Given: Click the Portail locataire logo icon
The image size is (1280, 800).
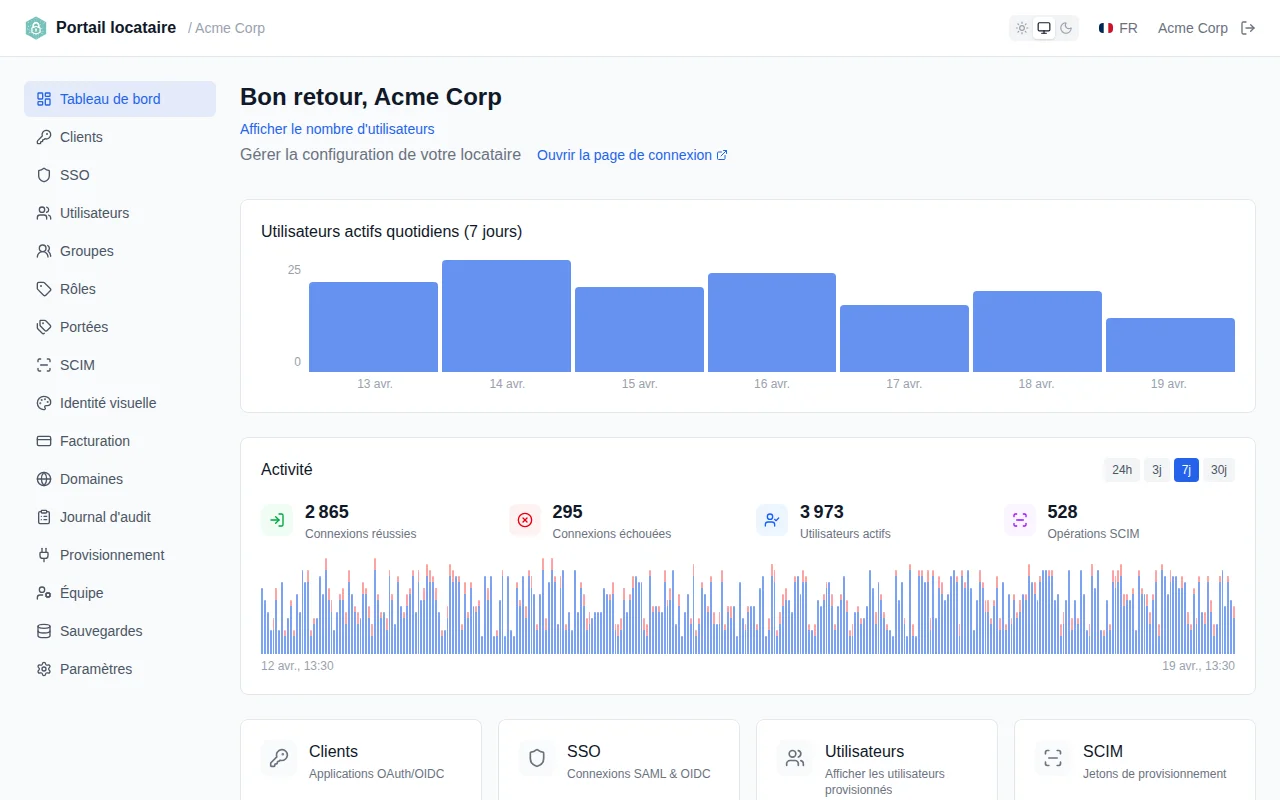Looking at the screenshot, I should [x=36, y=28].
